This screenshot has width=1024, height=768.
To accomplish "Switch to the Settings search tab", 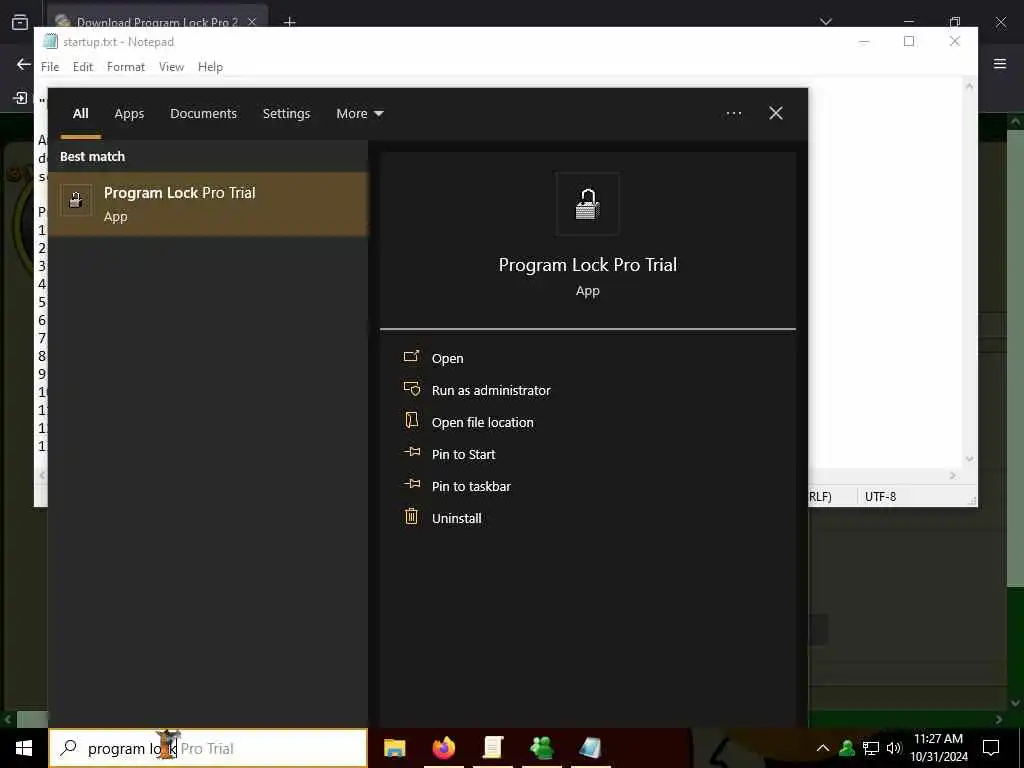I will (x=286, y=114).
